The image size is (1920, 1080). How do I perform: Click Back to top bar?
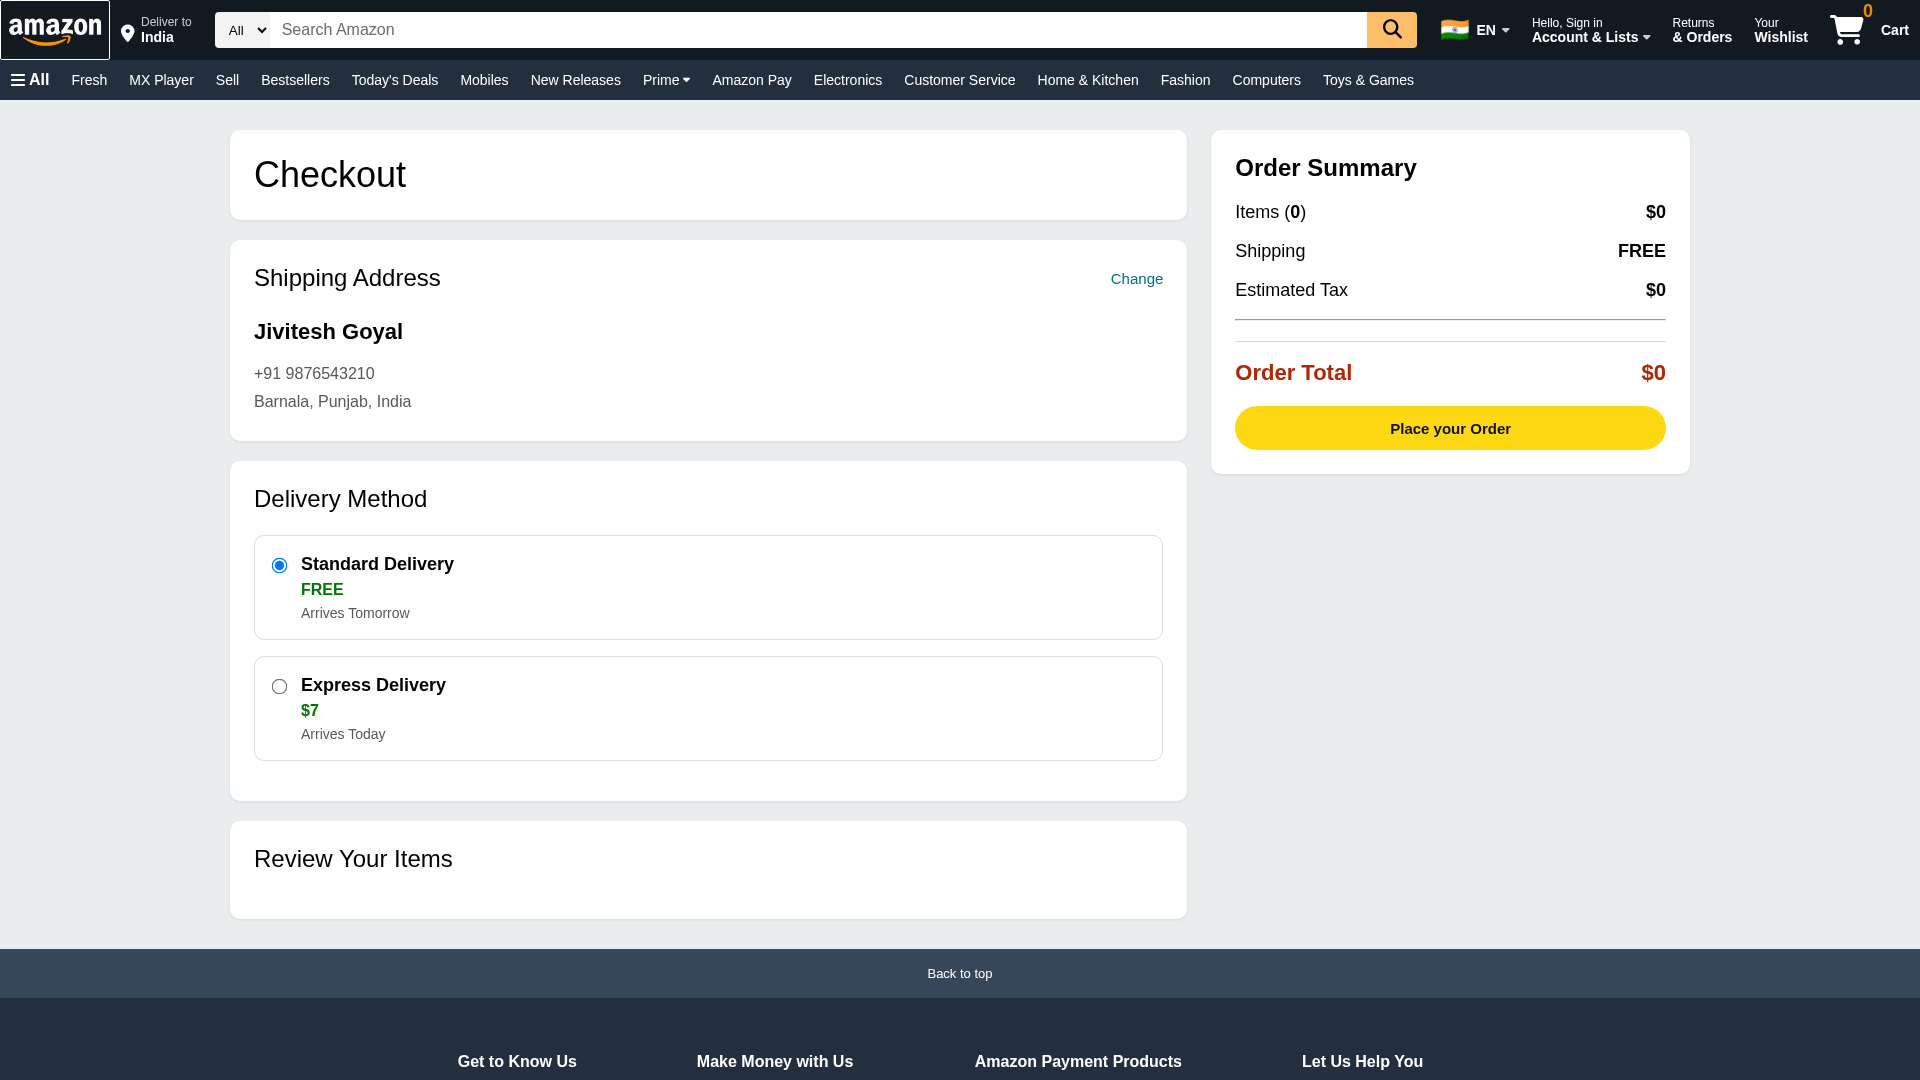click(960, 974)
